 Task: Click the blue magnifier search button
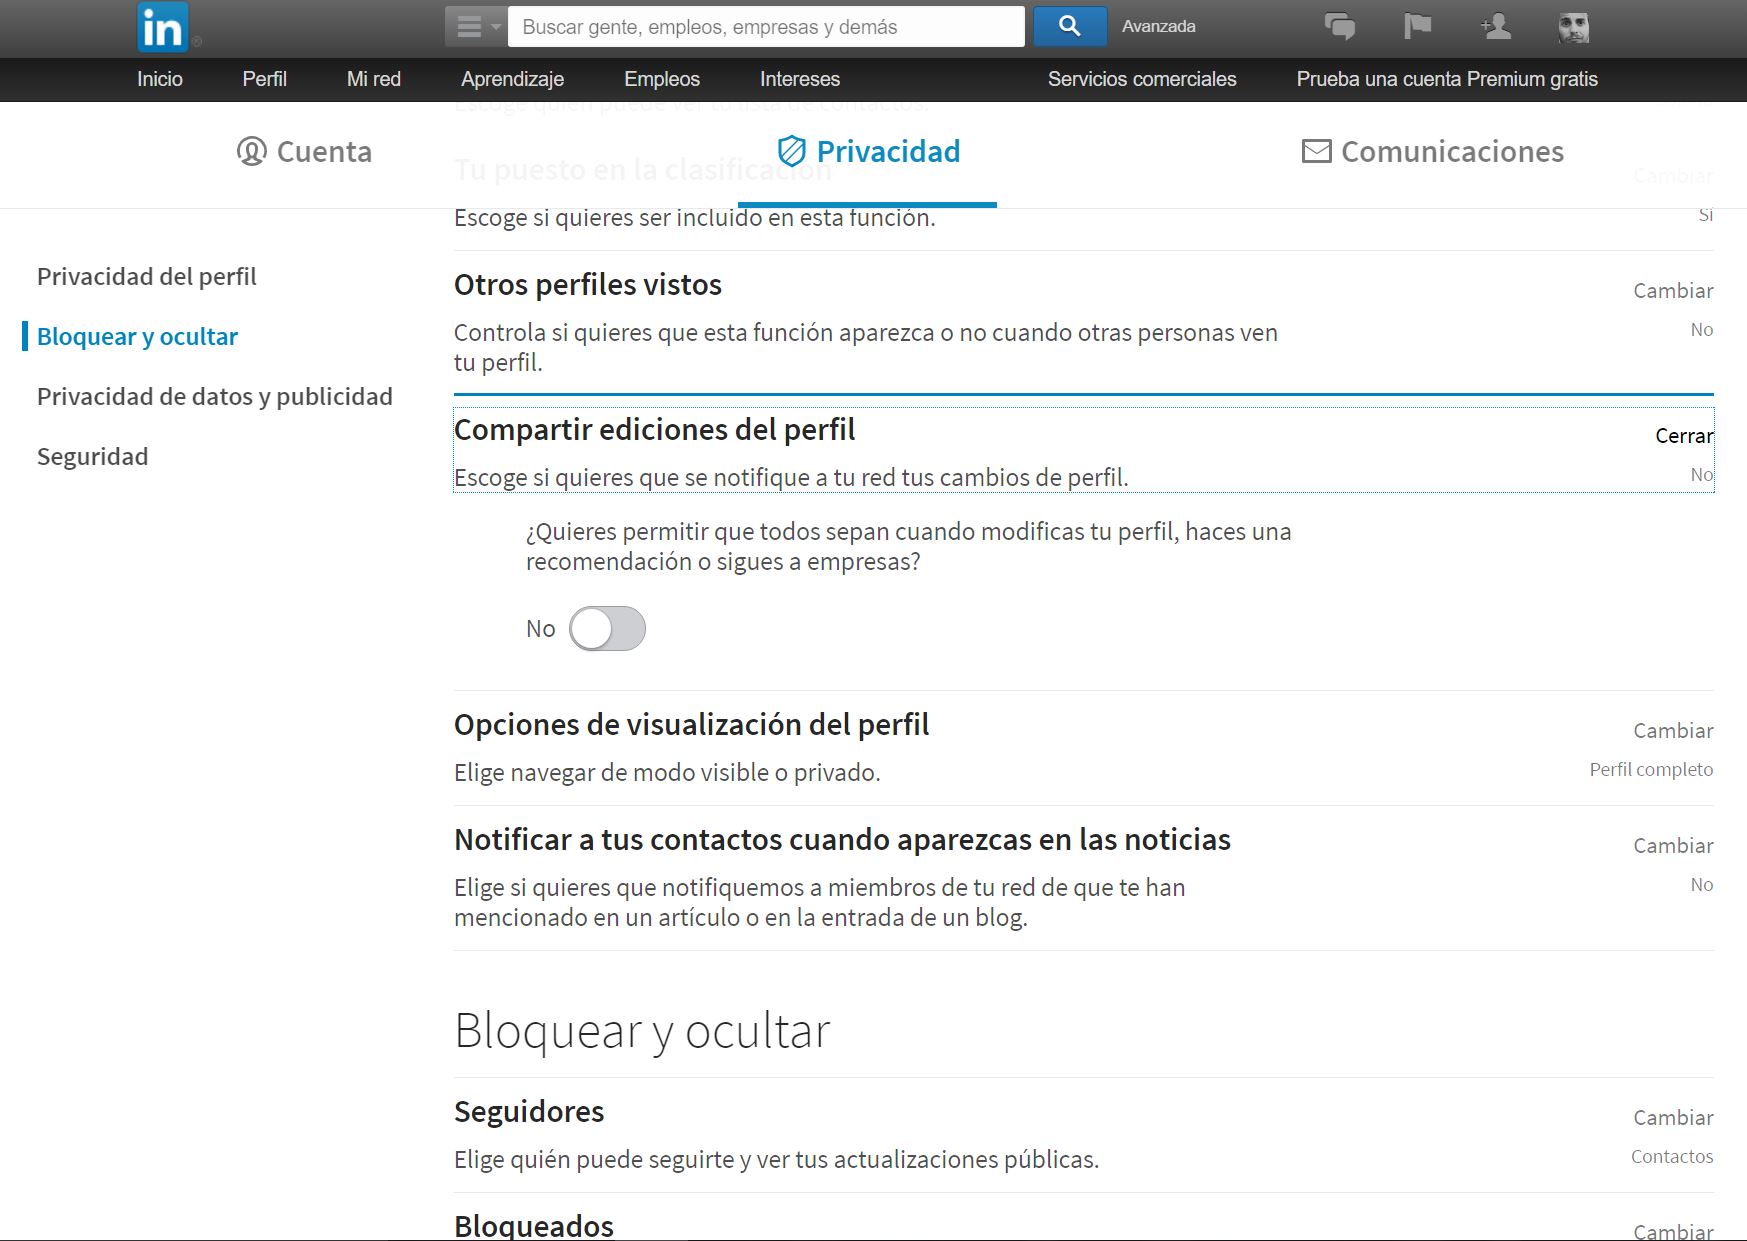click(x=1069, y=26)
